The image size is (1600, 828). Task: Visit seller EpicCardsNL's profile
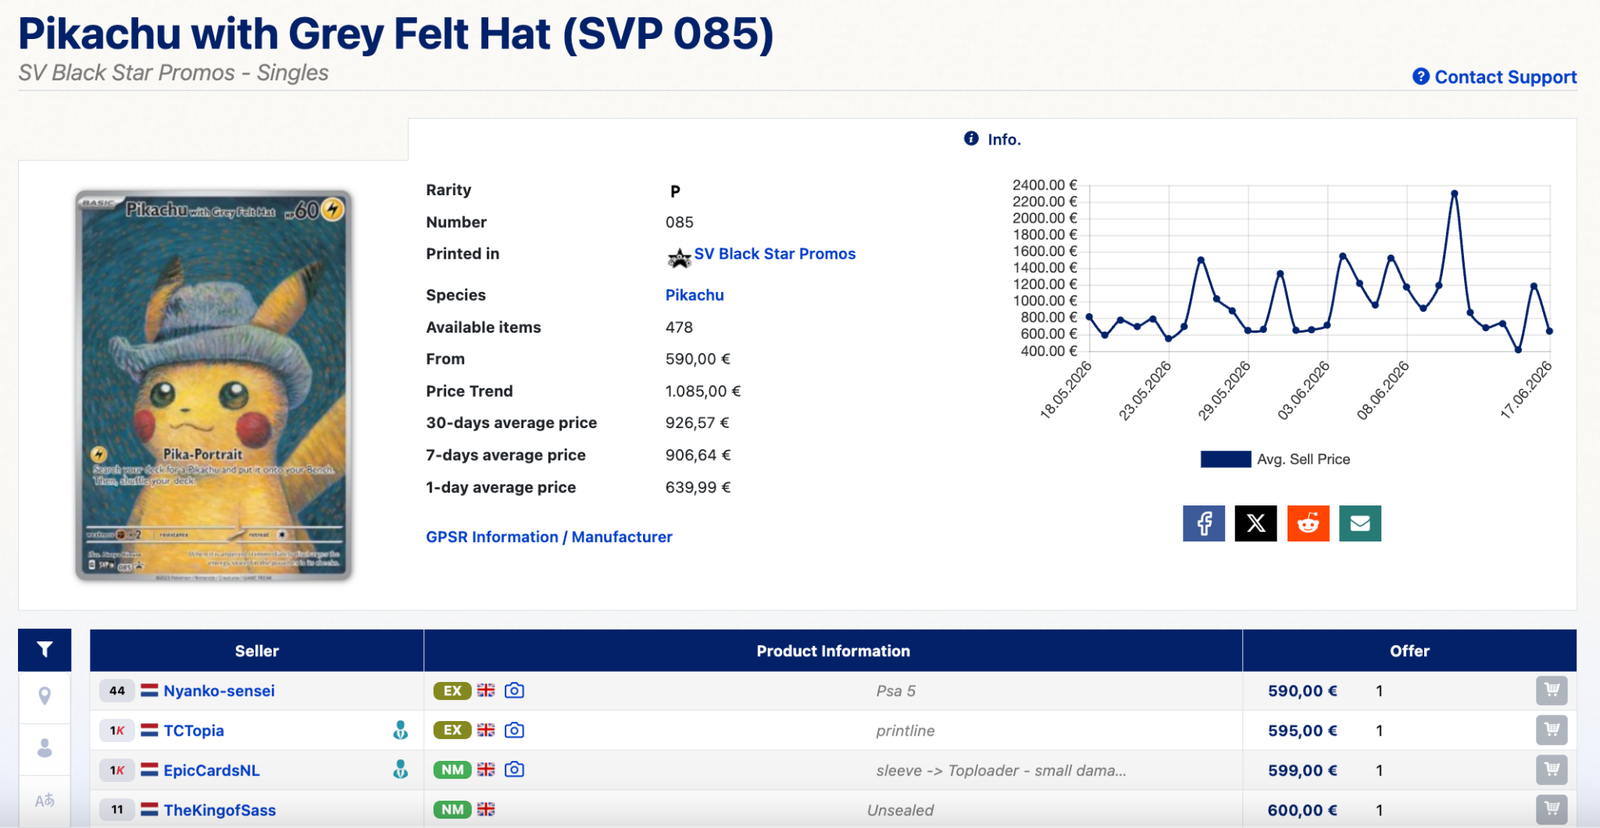coord(212,771)
